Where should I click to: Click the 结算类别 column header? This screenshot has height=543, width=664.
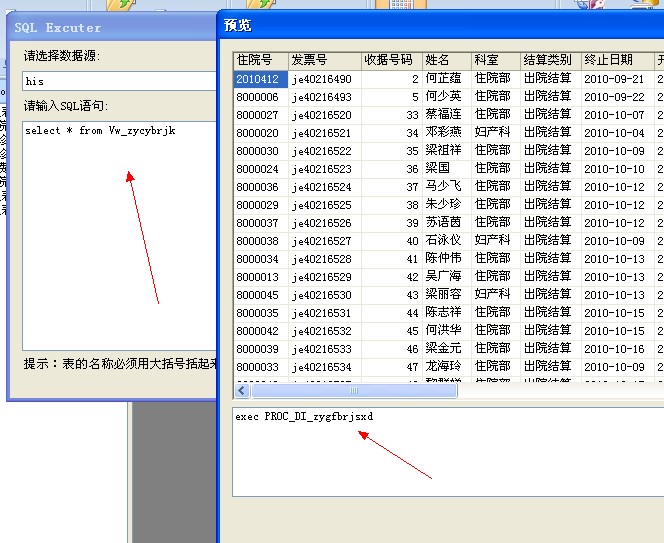coord(550,60)
